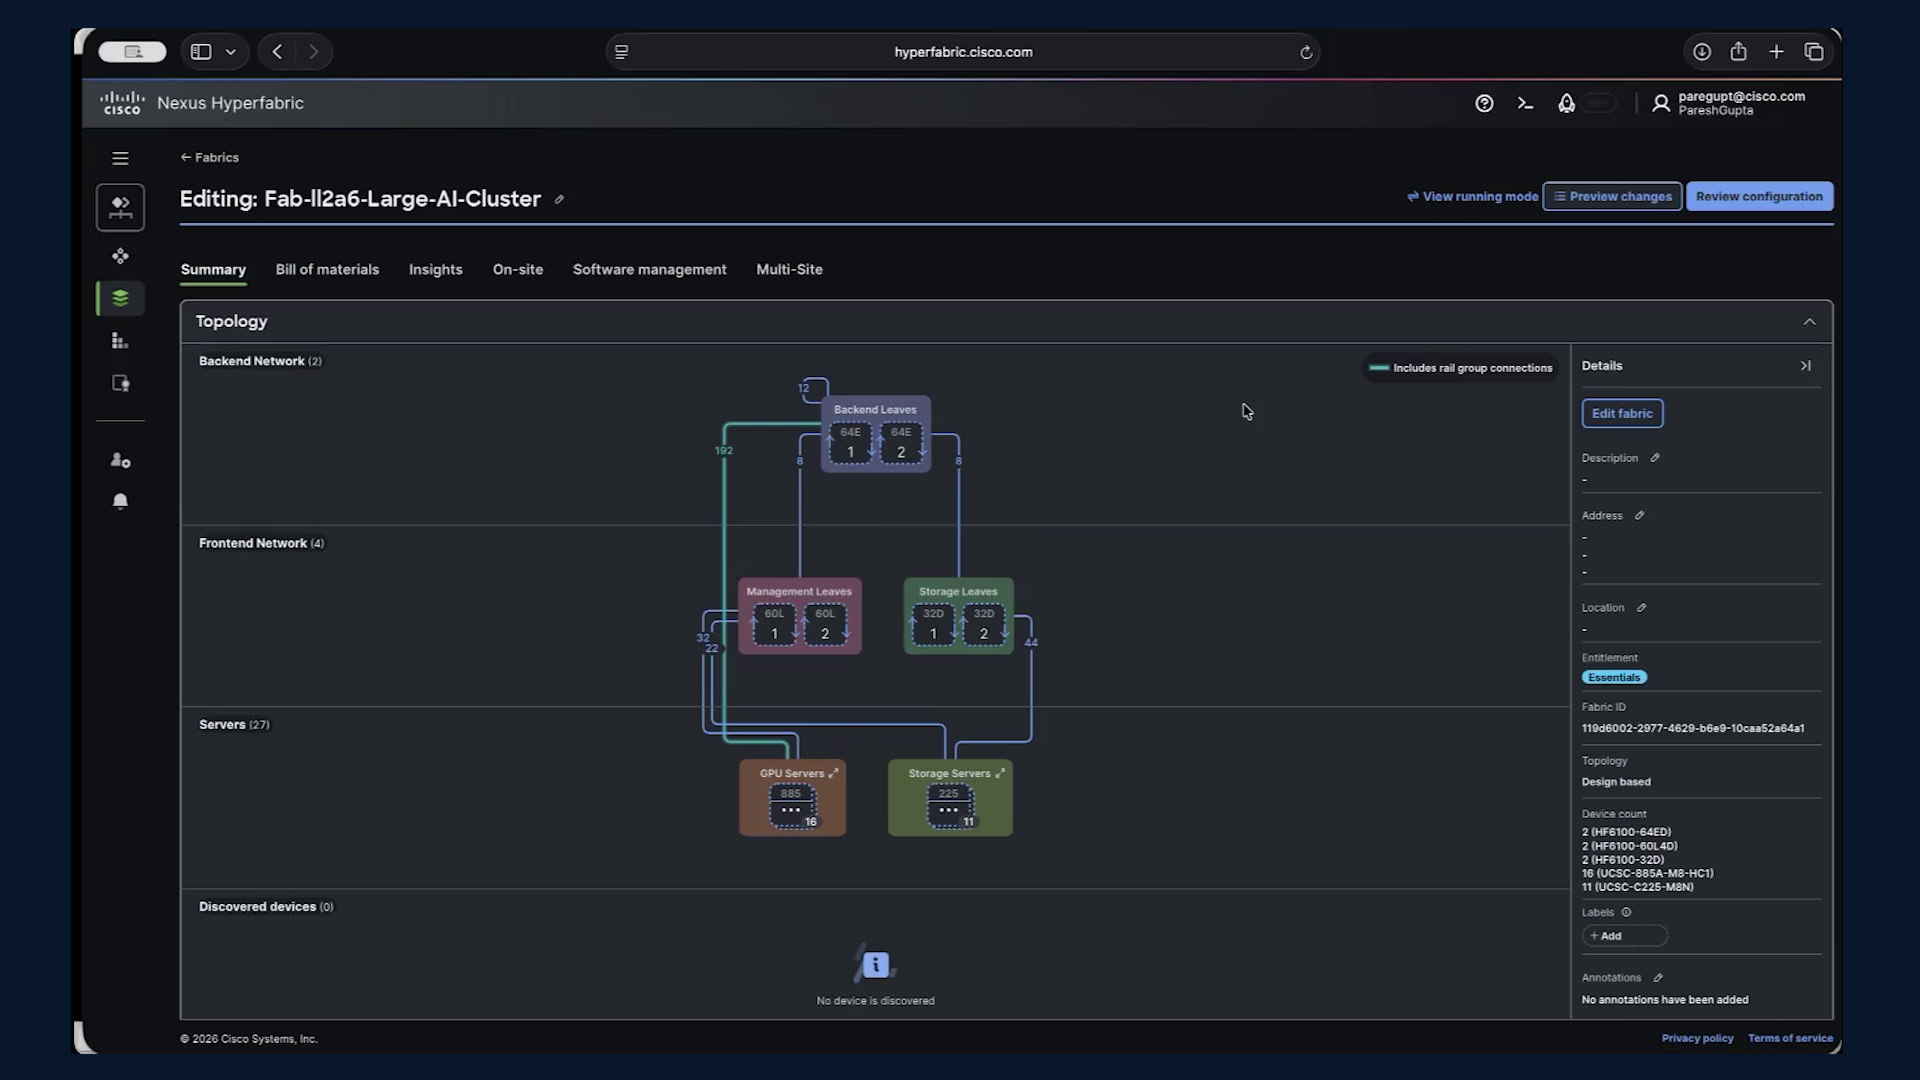Image resolution: width=1920 pixels, height=1080 pixels.
Task: Collapse the Topology section chevron
Action: (x=1809, y=322)
